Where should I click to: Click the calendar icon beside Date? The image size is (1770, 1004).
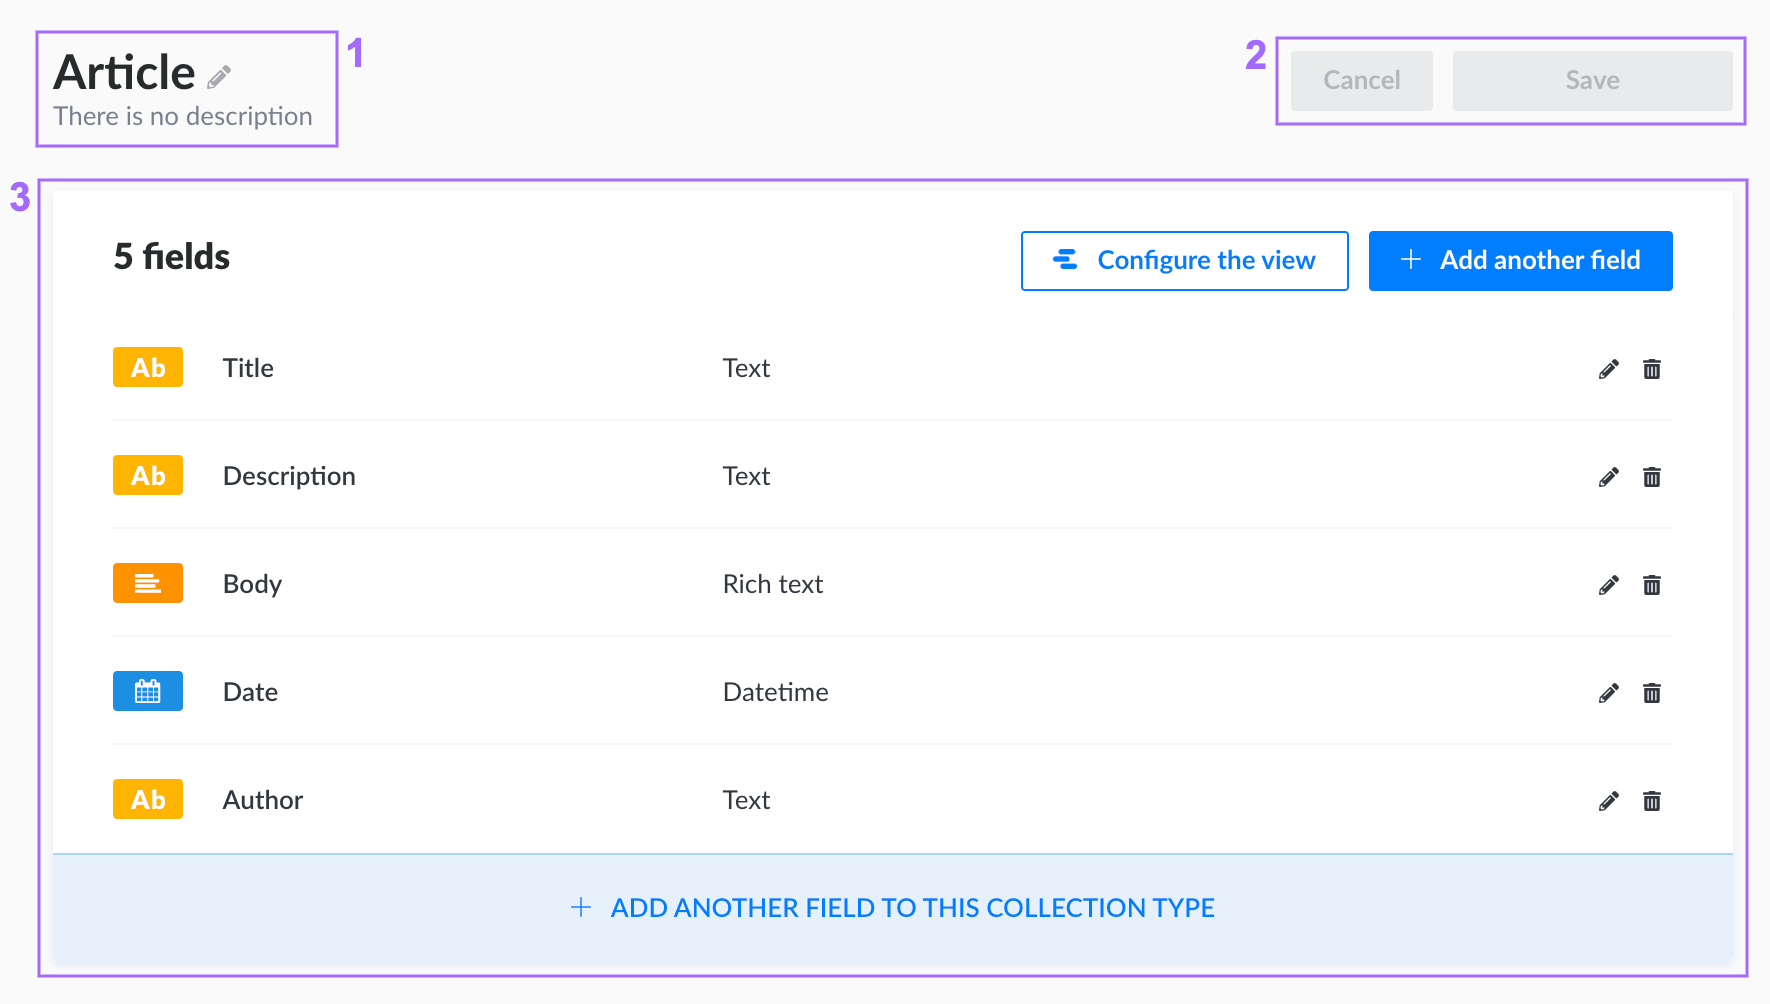tap(147, 691)
